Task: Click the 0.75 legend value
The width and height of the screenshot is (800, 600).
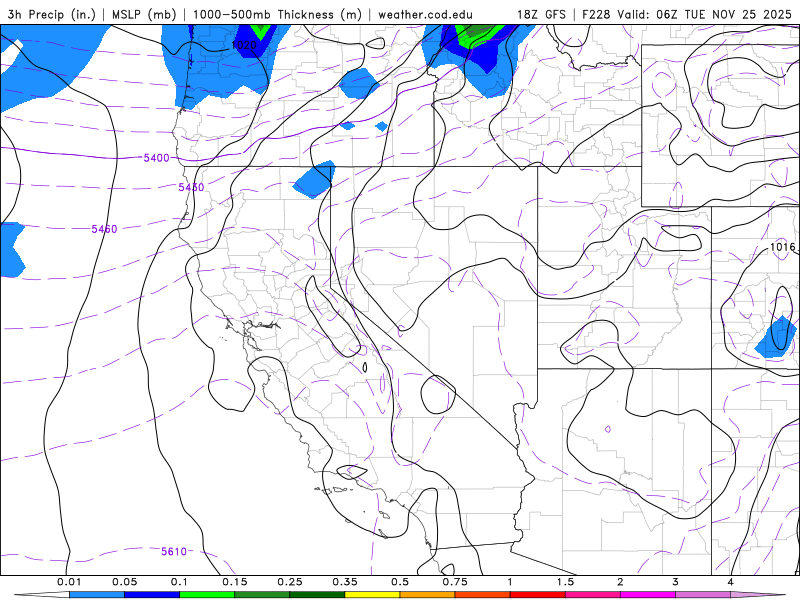Action: click(x=455, y=582)
